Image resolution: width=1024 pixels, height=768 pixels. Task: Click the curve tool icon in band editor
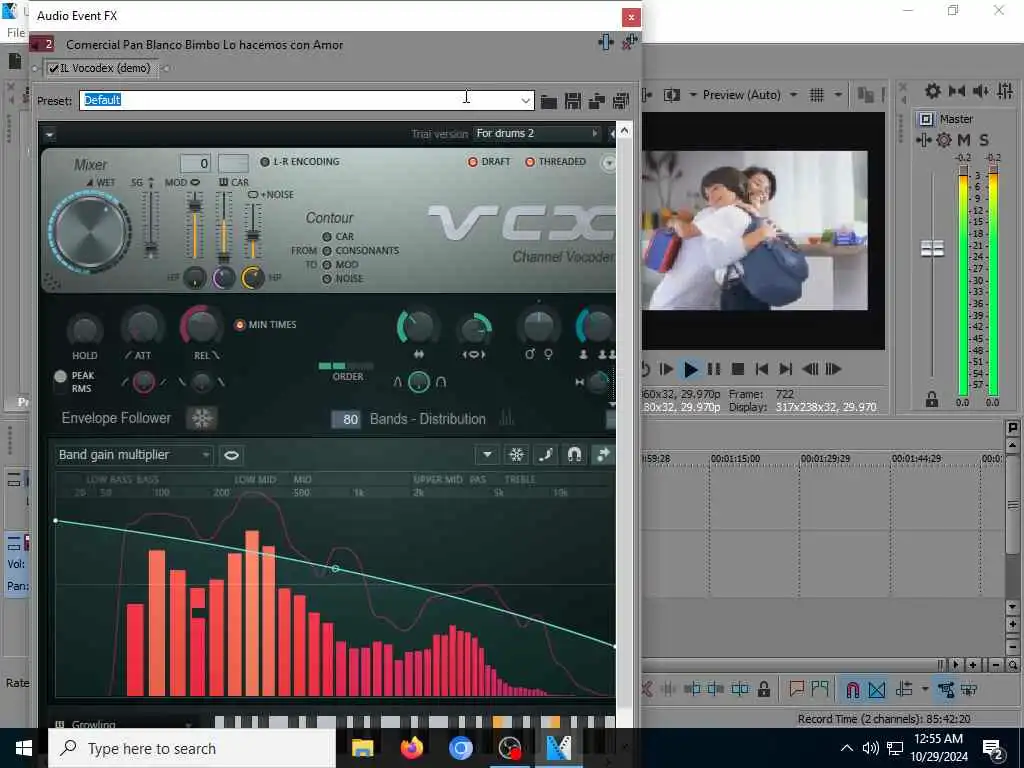click(x=546, y=455)
